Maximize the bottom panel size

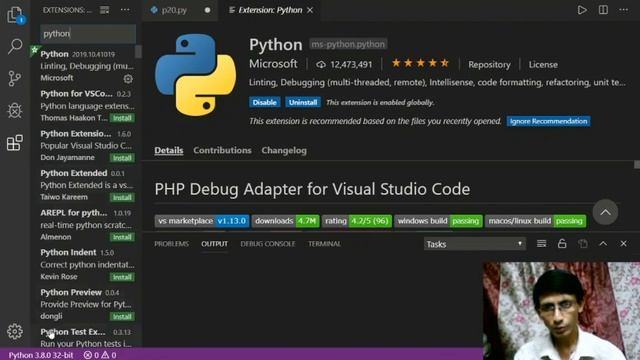pos(603,244)
